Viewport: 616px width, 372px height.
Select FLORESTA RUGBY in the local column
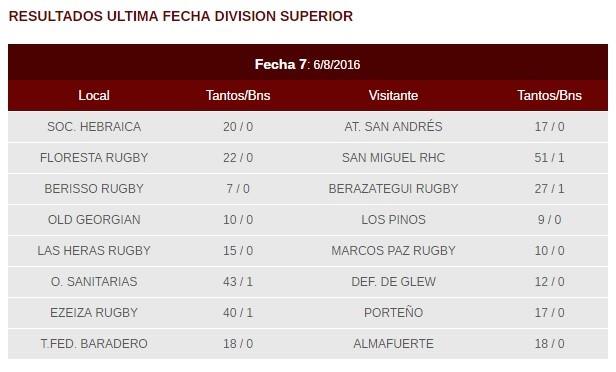coord(94,158)
